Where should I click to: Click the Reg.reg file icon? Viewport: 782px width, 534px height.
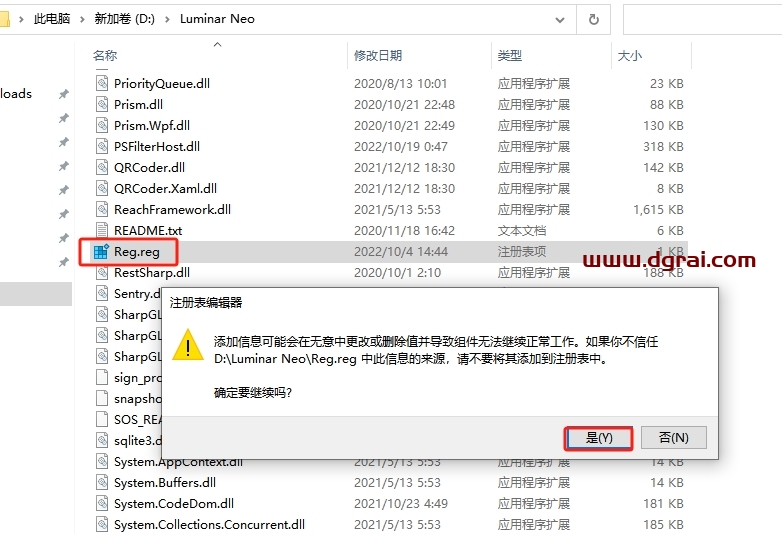[x=101, y=252]
